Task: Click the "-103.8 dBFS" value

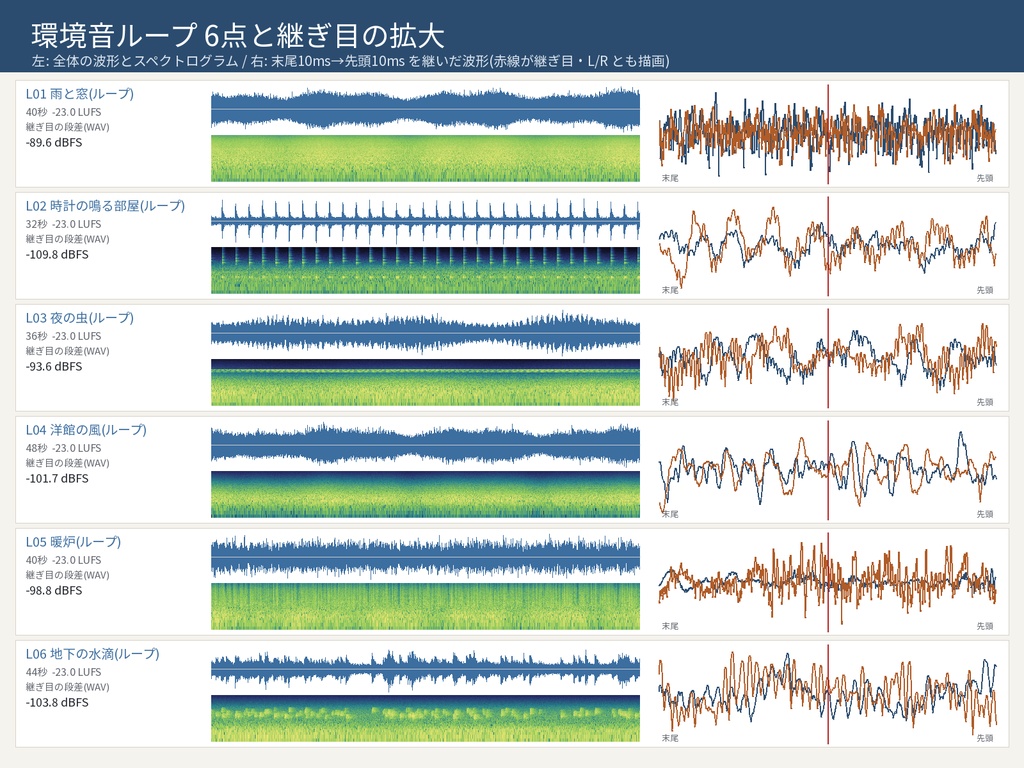Action: pyautogui.click(x=57, y=703)
